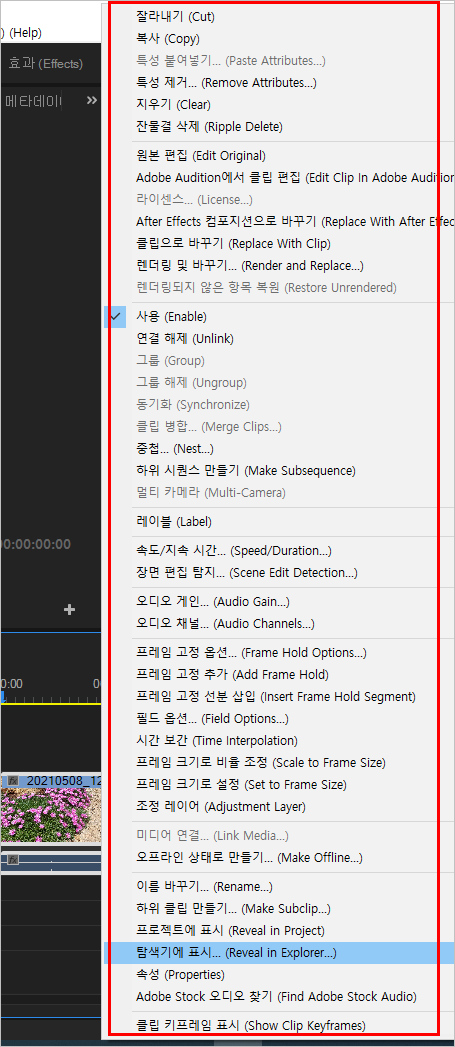This screenshot has height=1047, width=455.
Task: Choose Make Offline... entry
Action: click(x=279, y=857)
